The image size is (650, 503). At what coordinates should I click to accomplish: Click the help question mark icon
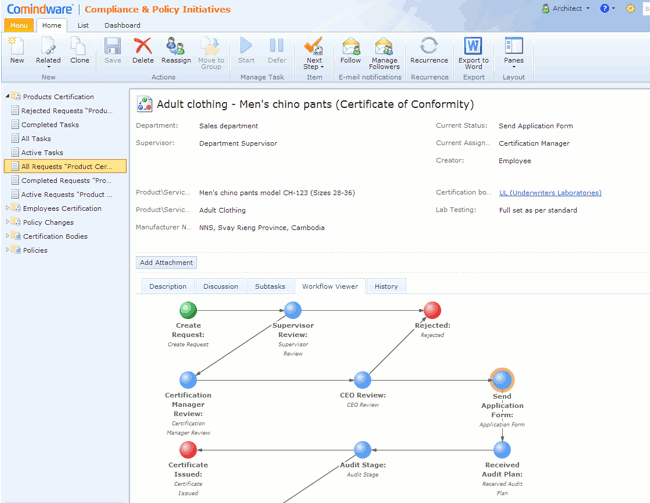click(x=604, y=8)
